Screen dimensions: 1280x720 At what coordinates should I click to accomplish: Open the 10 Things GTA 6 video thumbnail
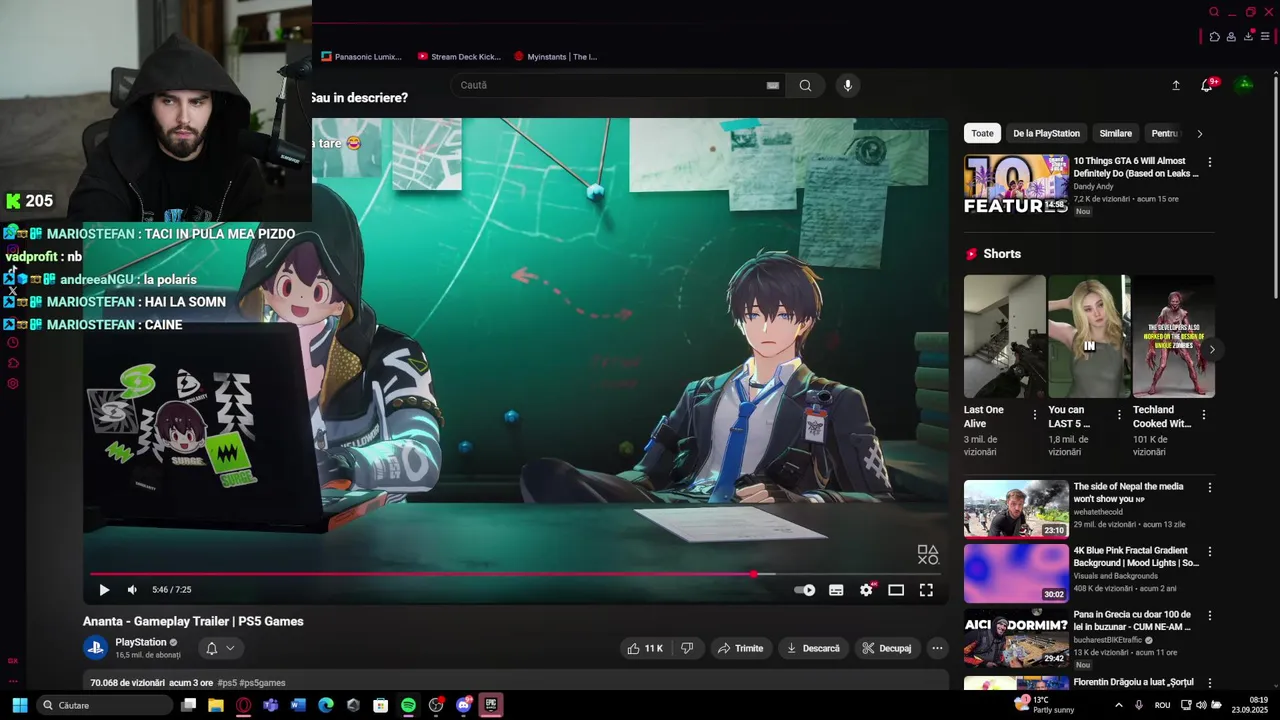[x=1016, y=183]
